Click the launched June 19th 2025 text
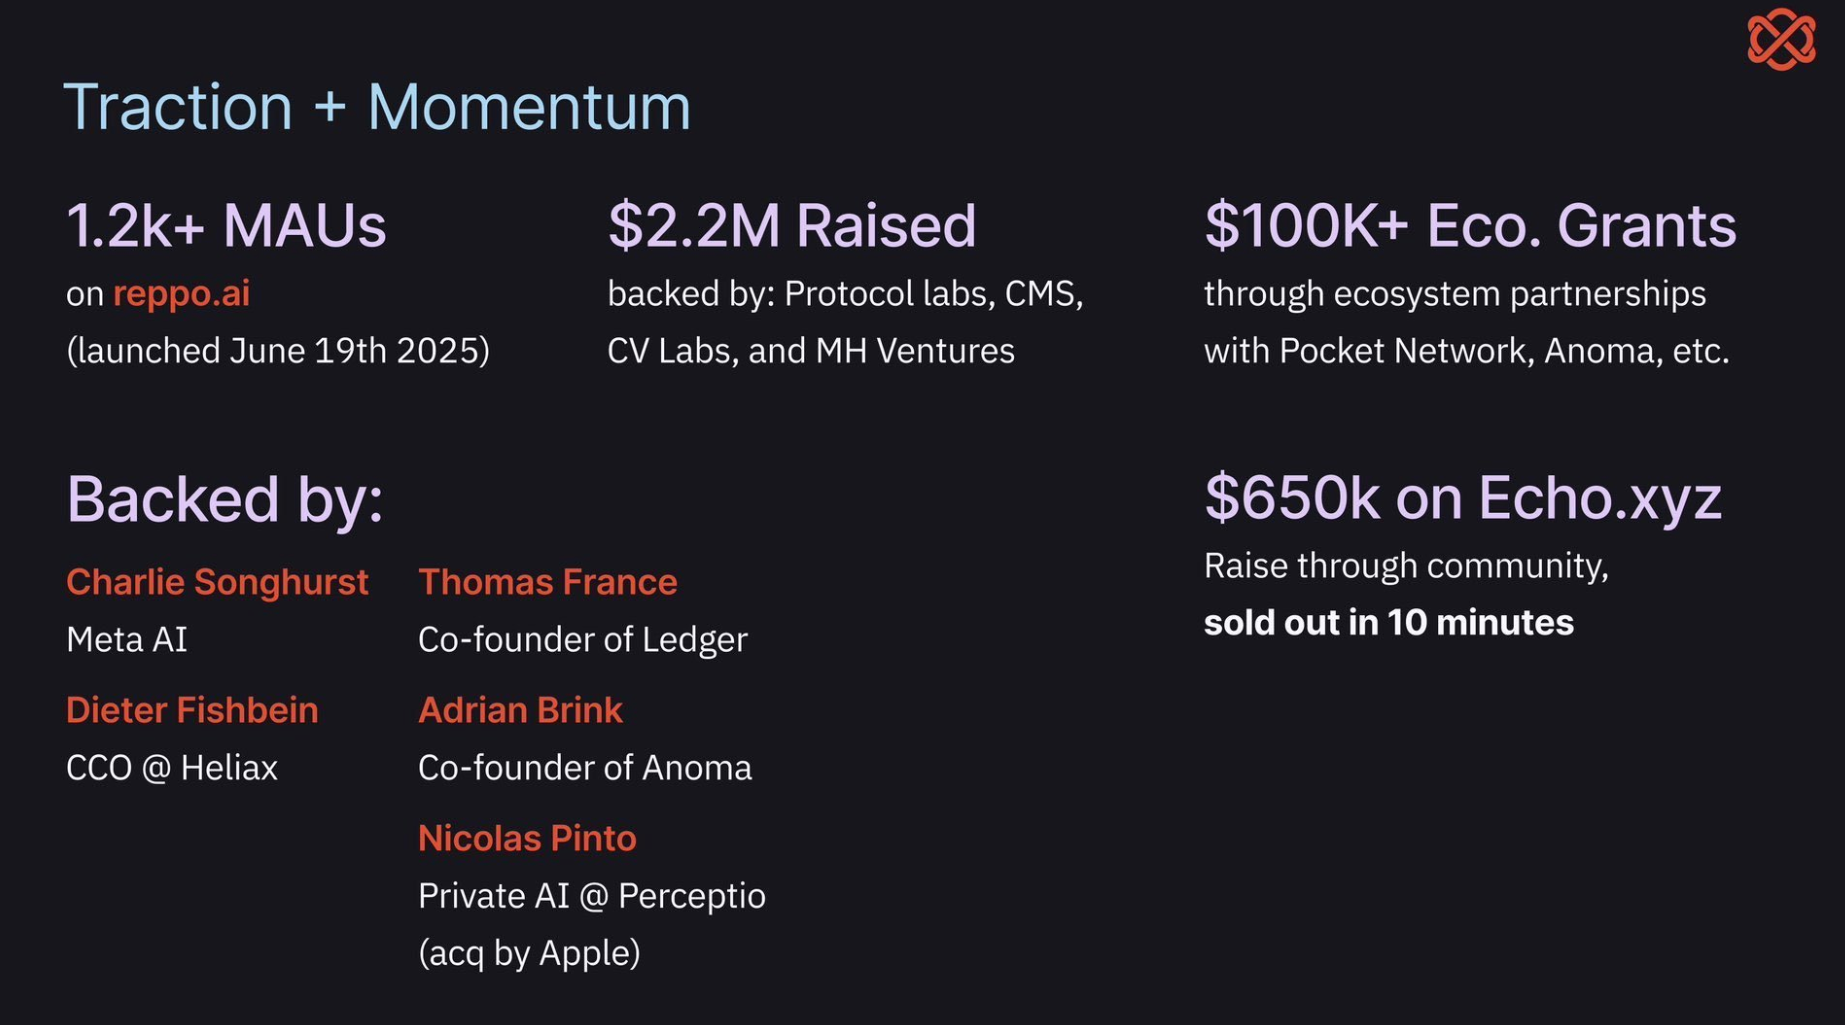Viewport: 1845px width, 1025px height. pyautogui.click(x=278, y=351)
